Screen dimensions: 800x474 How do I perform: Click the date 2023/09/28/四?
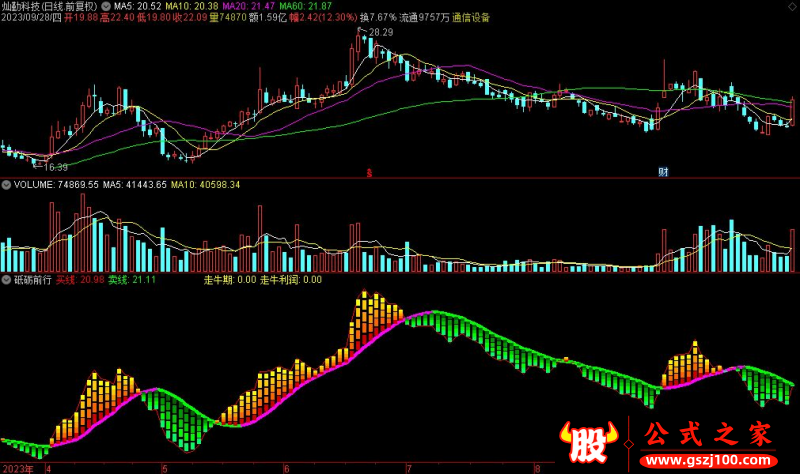(31, 17)
